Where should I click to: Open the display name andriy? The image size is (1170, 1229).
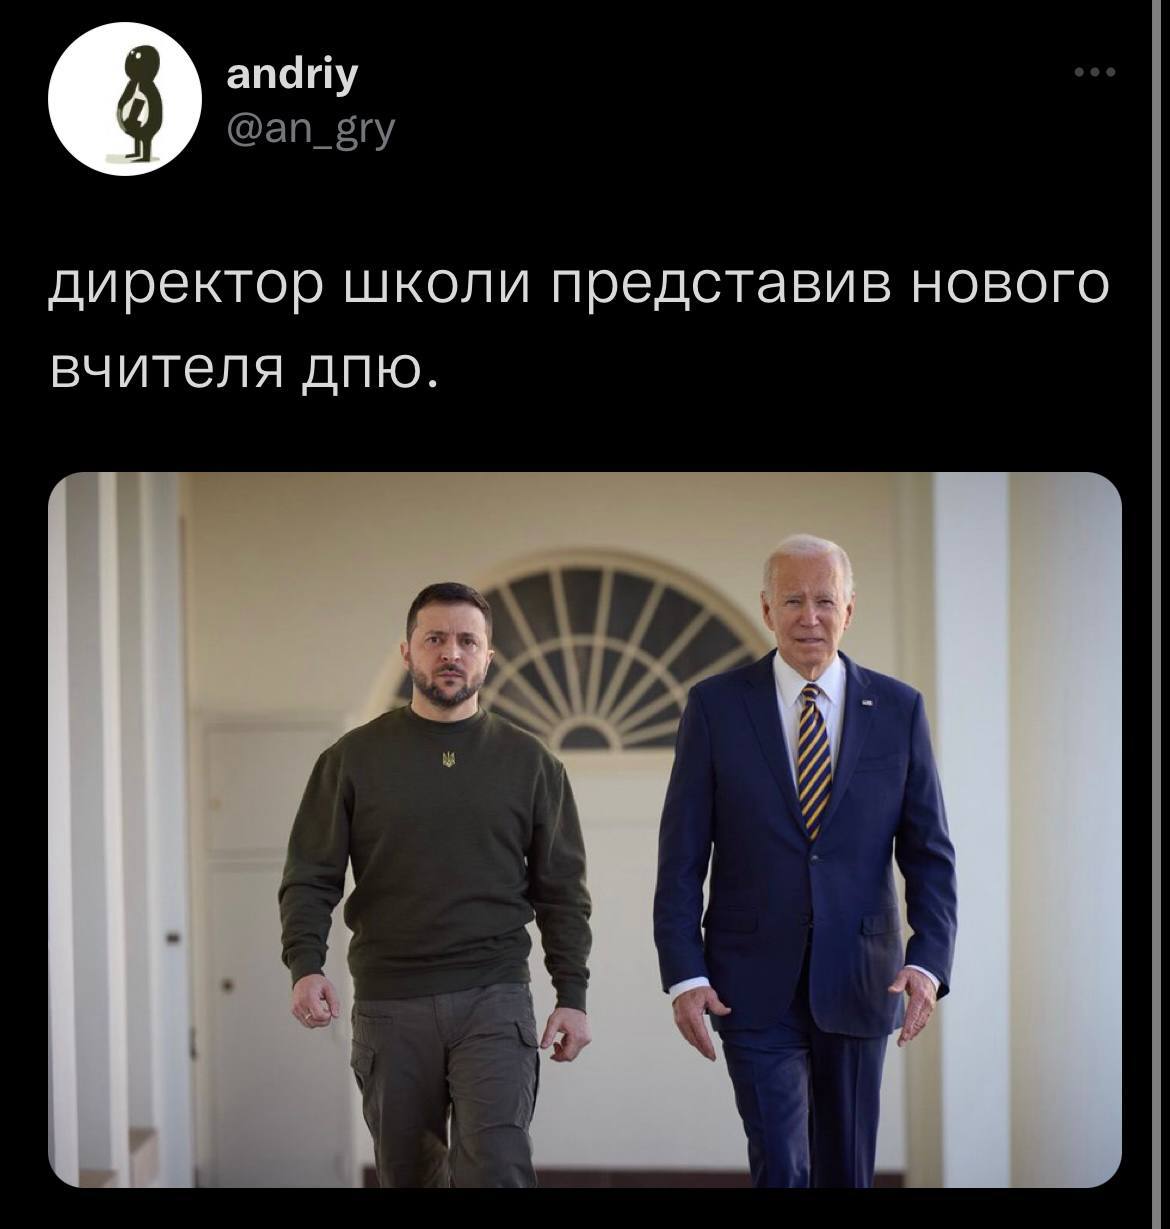[292, 75]
